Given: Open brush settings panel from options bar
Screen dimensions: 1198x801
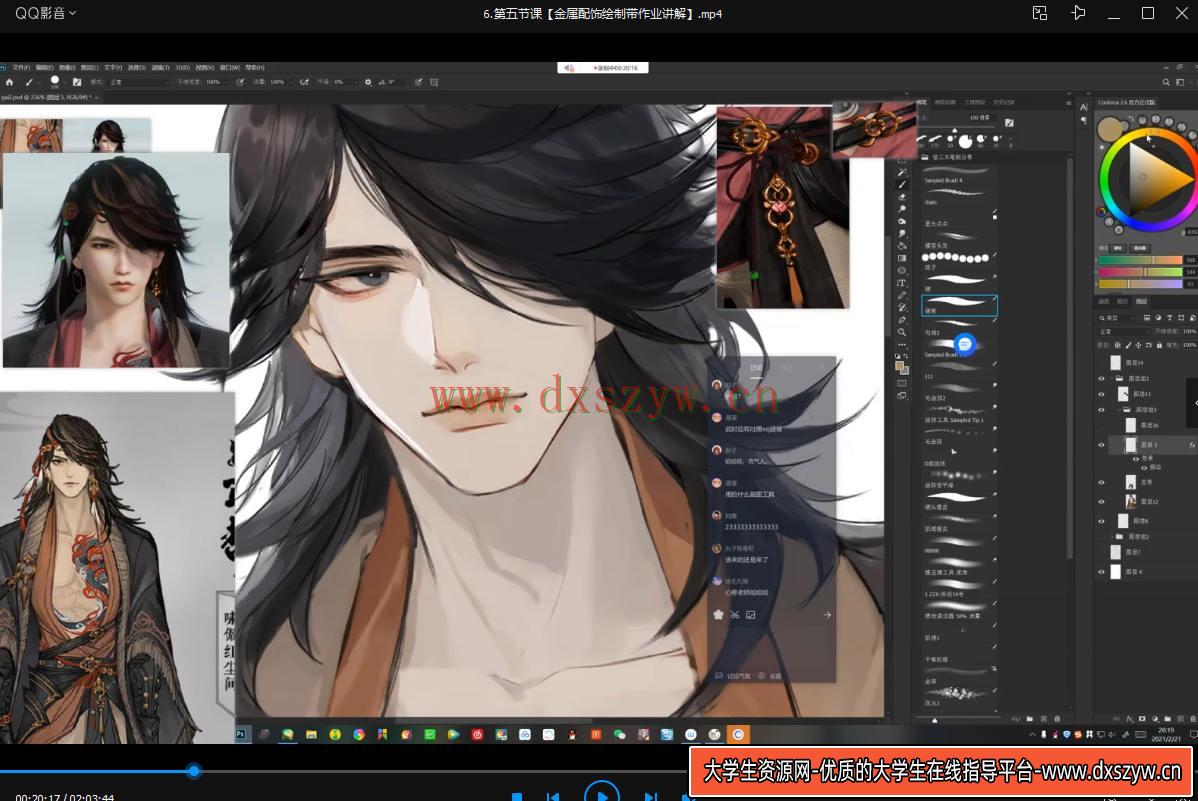Looking at the screenshot, I should [x=76, y=82].
